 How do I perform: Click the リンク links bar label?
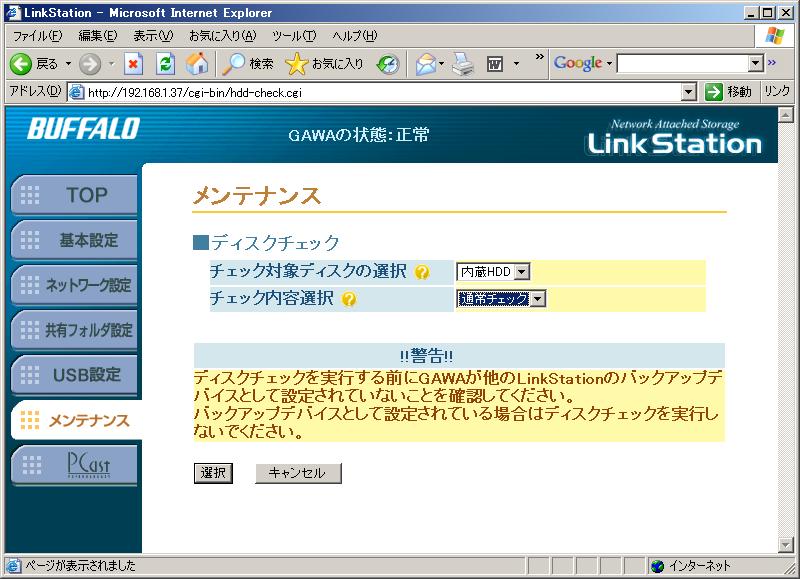(x=777, y=91)
